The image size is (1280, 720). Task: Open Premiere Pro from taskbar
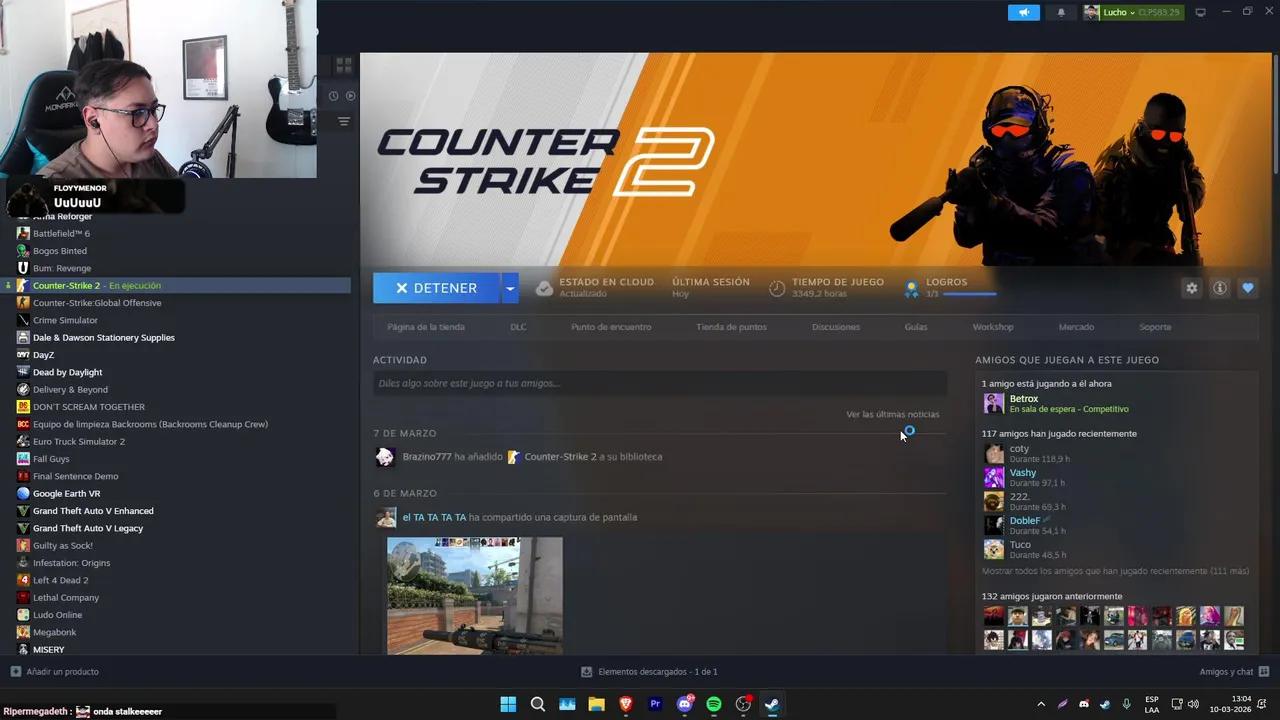655,704
